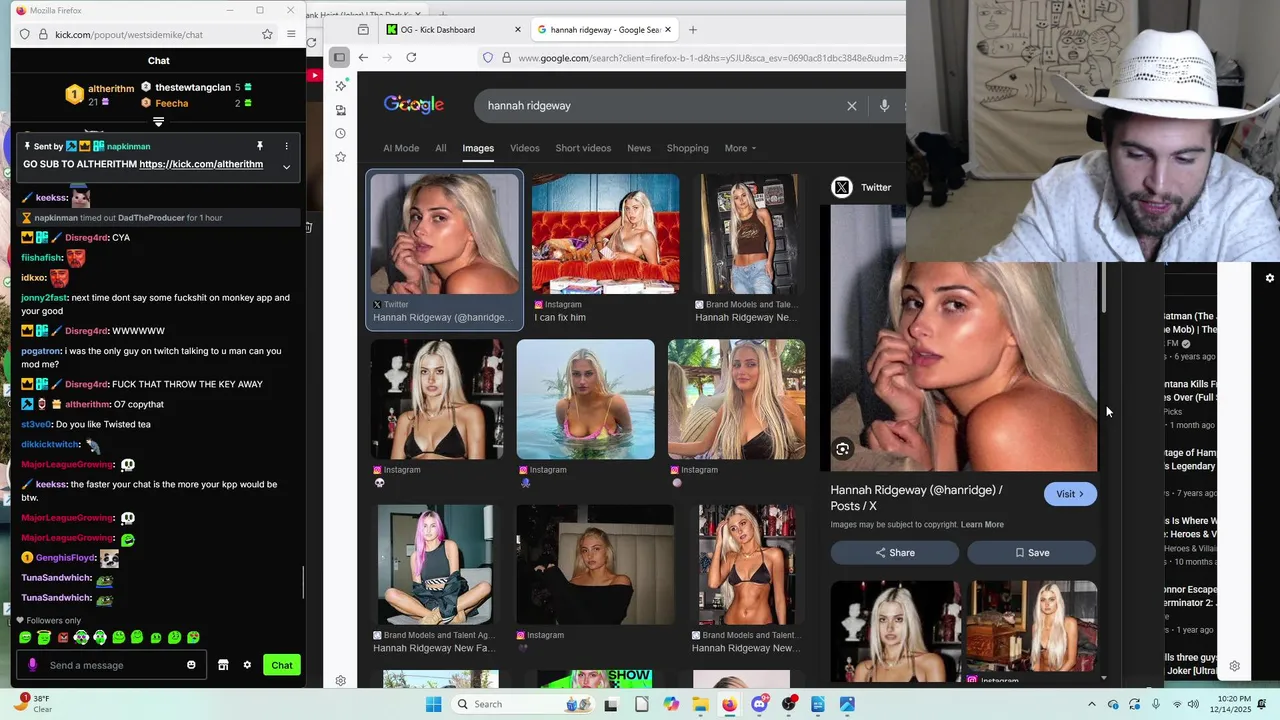The height and width of the screenshot is (720, 1280).
Task: Open the More dropdown in Google filters
Action: [x=740, y=148]
